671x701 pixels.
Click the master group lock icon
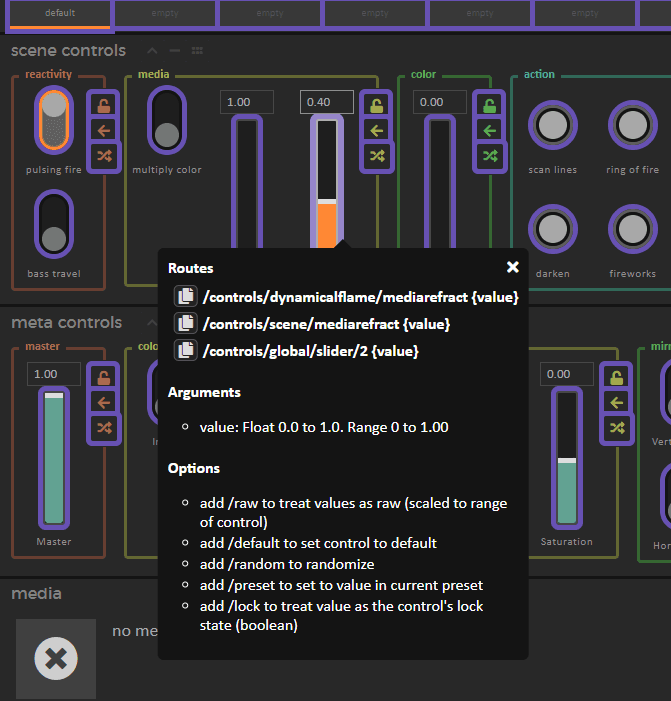click(104, 376)
